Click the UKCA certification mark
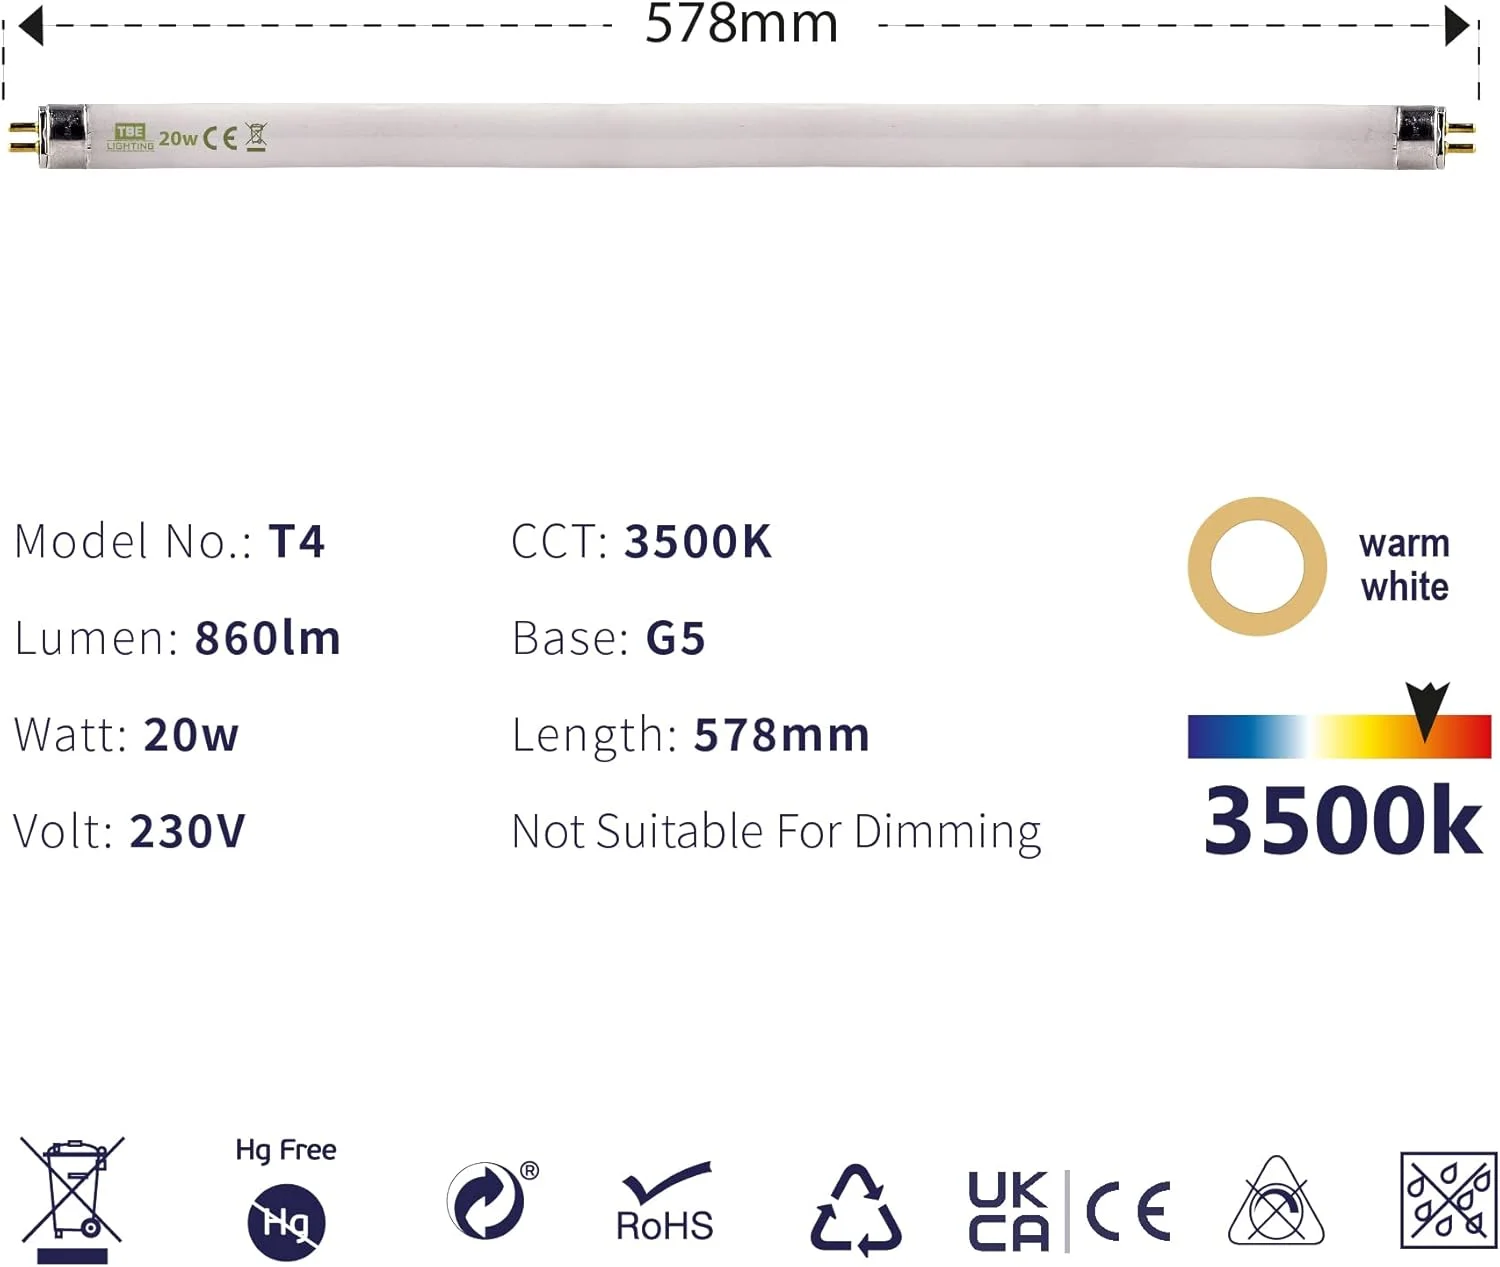The width and height of the screenshot is (1500, 1267). tap(1008, 1211)
